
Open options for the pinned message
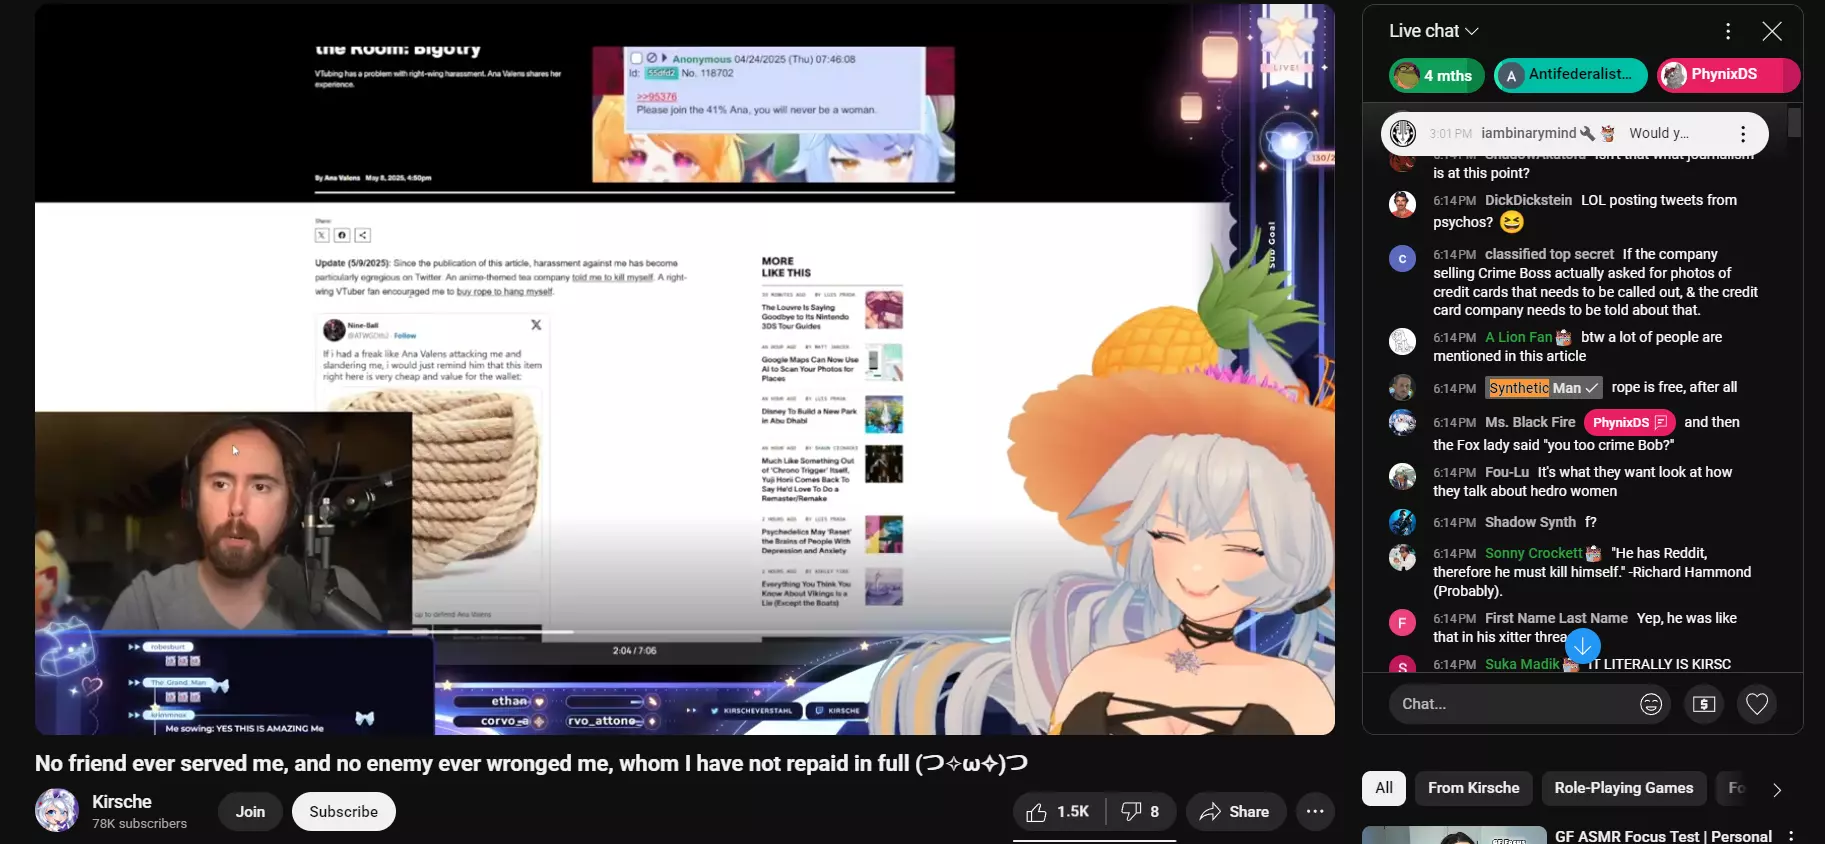click(x=1743, y=133)
